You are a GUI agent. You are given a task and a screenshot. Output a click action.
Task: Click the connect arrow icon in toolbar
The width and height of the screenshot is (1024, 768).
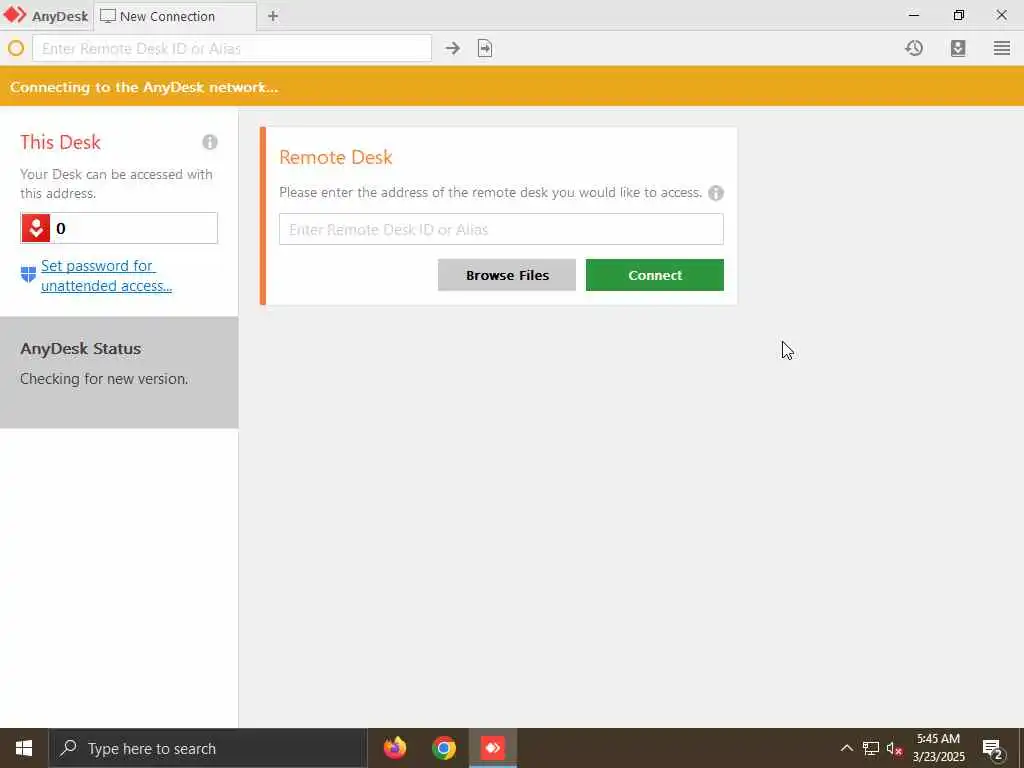pyautogui.click(x=453, y=48)
